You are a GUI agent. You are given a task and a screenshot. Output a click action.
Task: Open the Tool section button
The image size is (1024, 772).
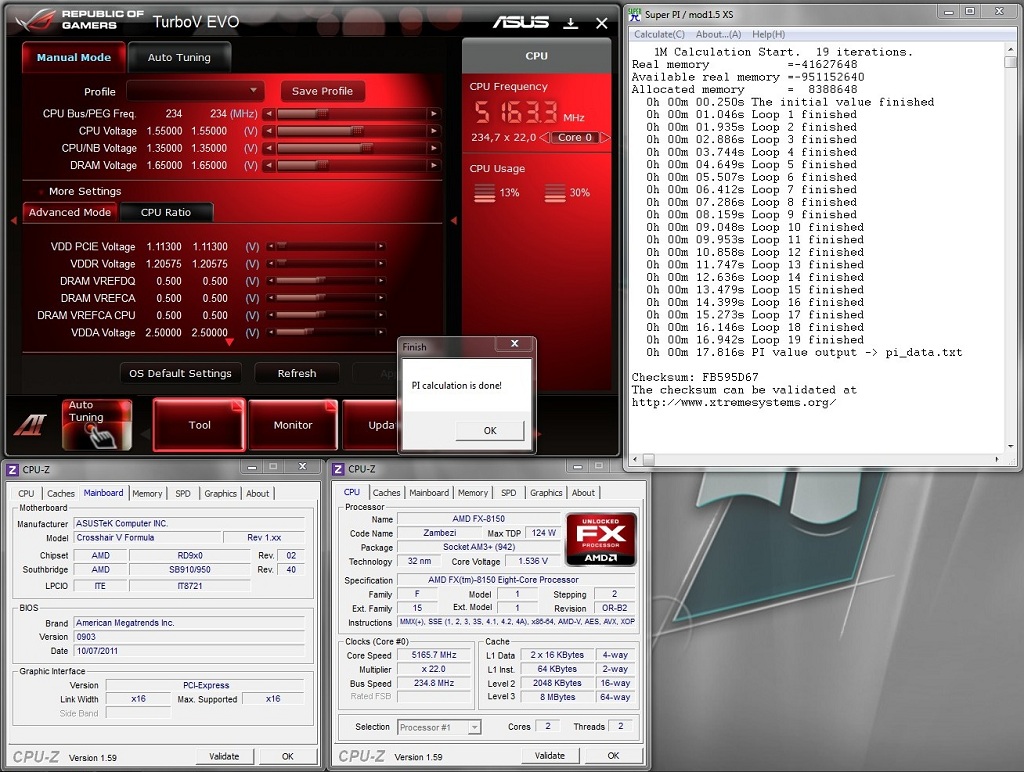click(x=199, y=425)
